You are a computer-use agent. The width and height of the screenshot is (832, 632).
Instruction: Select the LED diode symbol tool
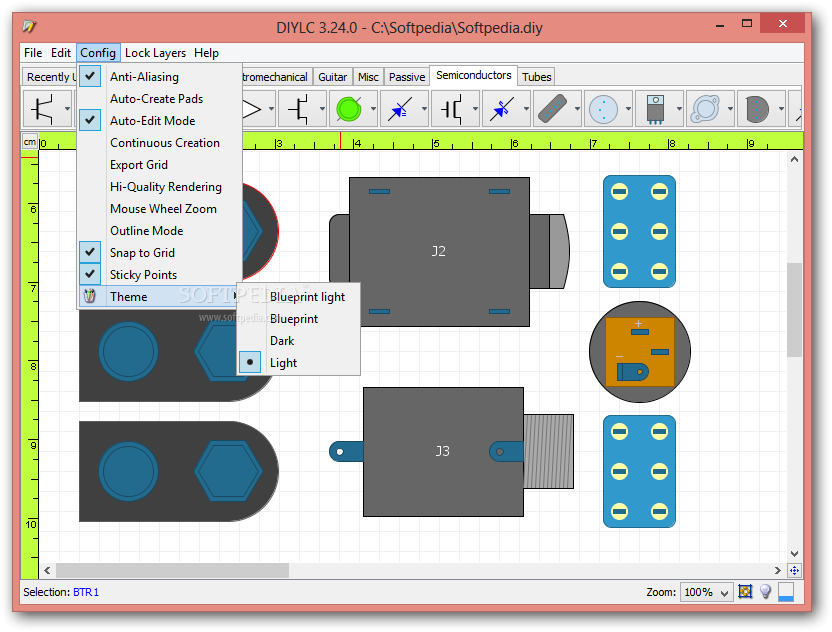(400, 109)
